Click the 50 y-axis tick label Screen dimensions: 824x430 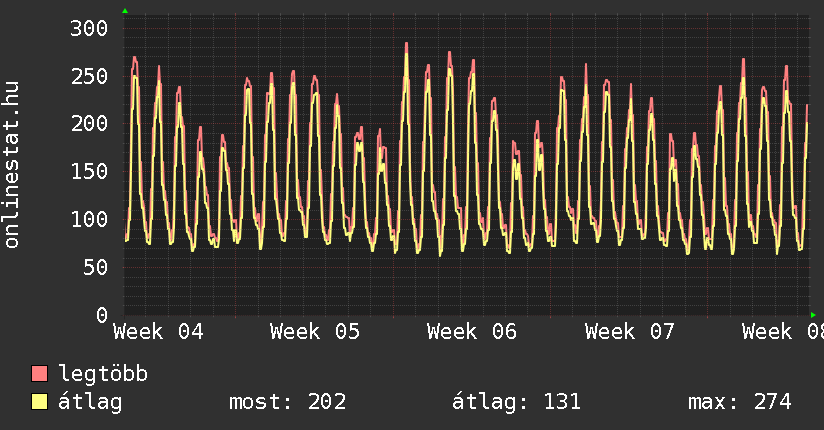95,267
